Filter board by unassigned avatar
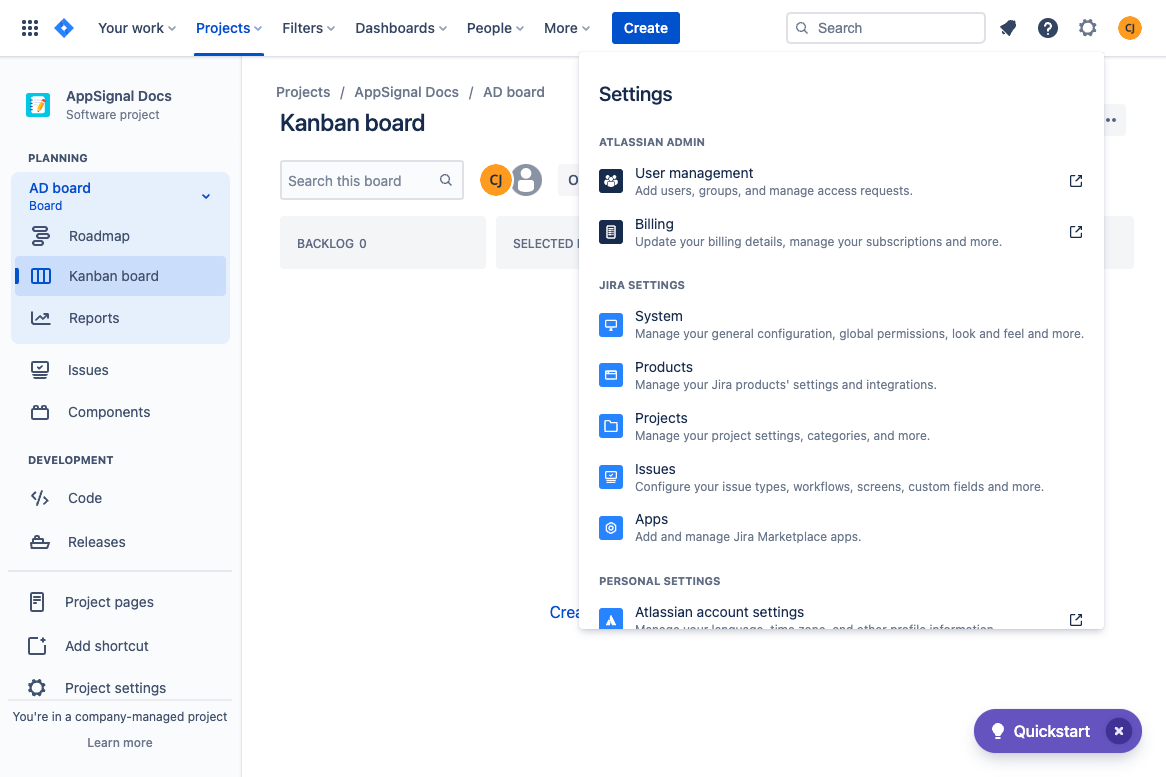1166x777 pixels. 526,180
